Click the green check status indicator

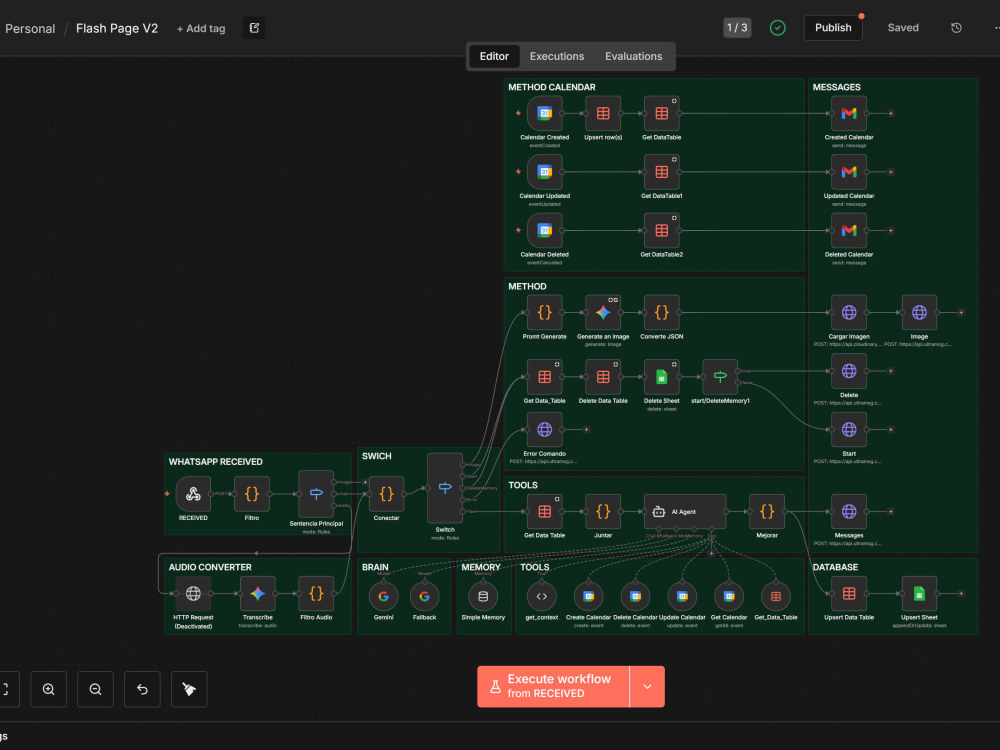click(777, 28)
